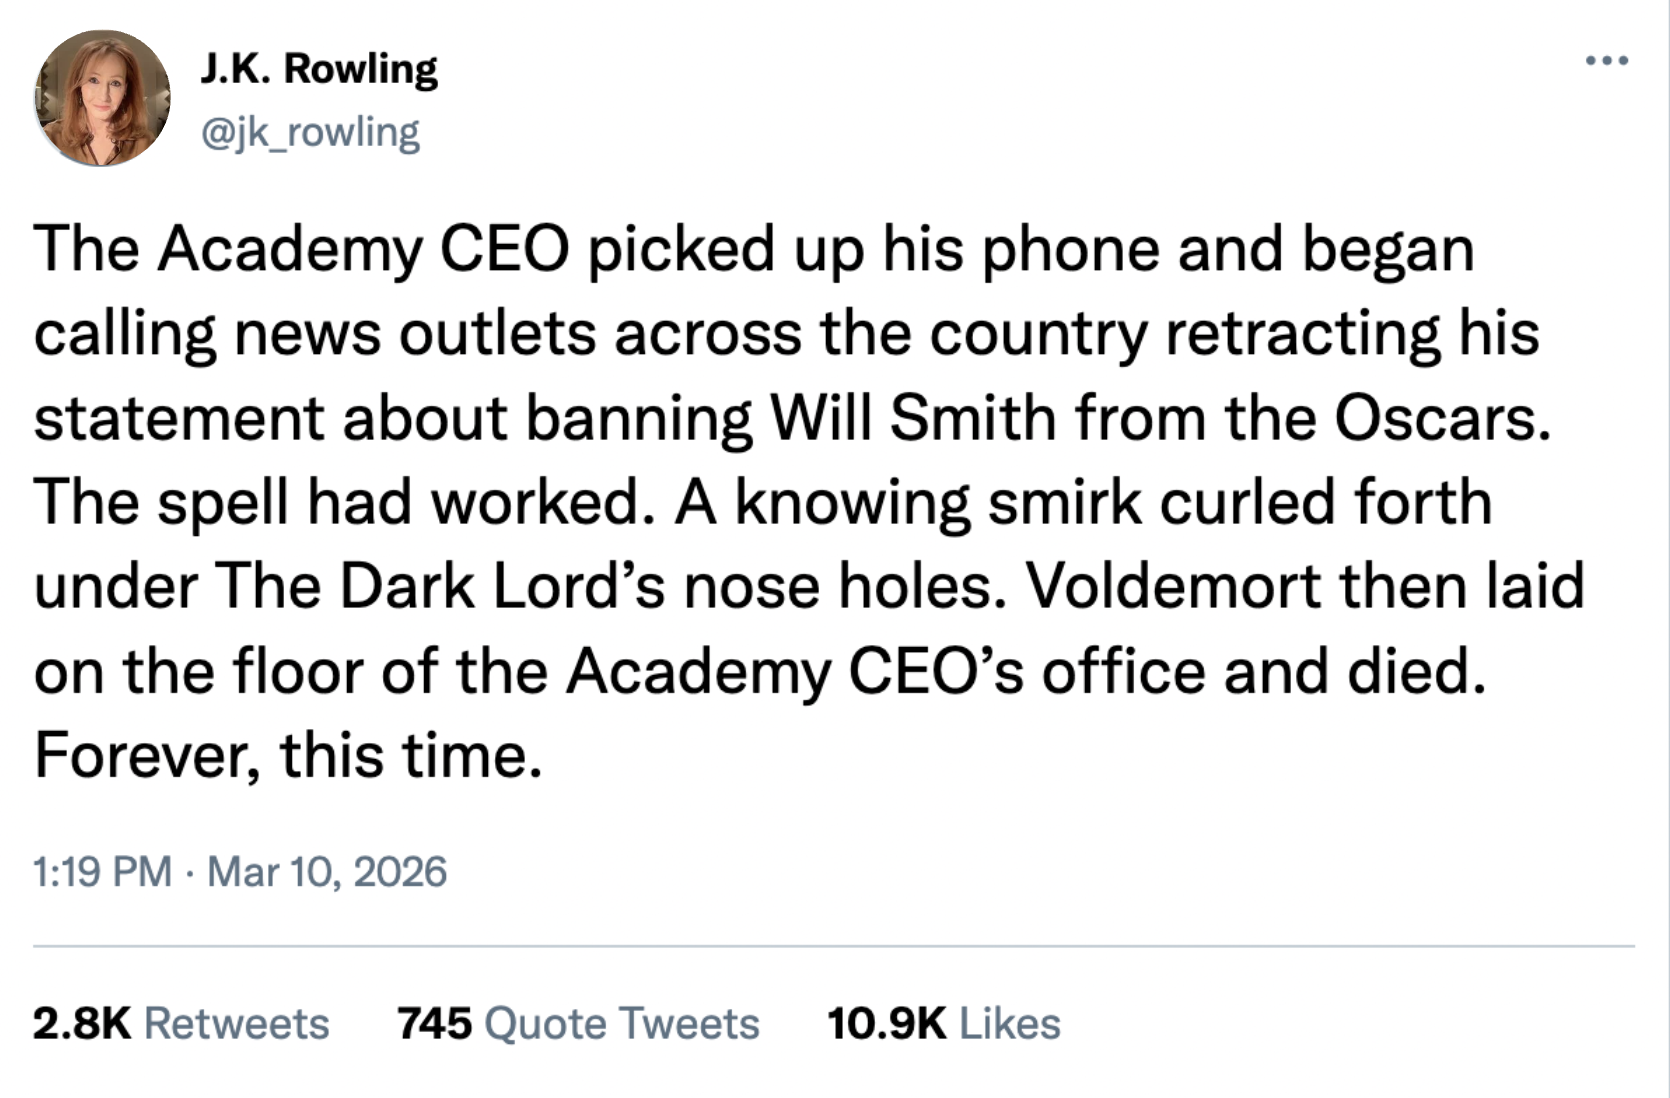Click the @jk_rowling handle

click(310, 132)
